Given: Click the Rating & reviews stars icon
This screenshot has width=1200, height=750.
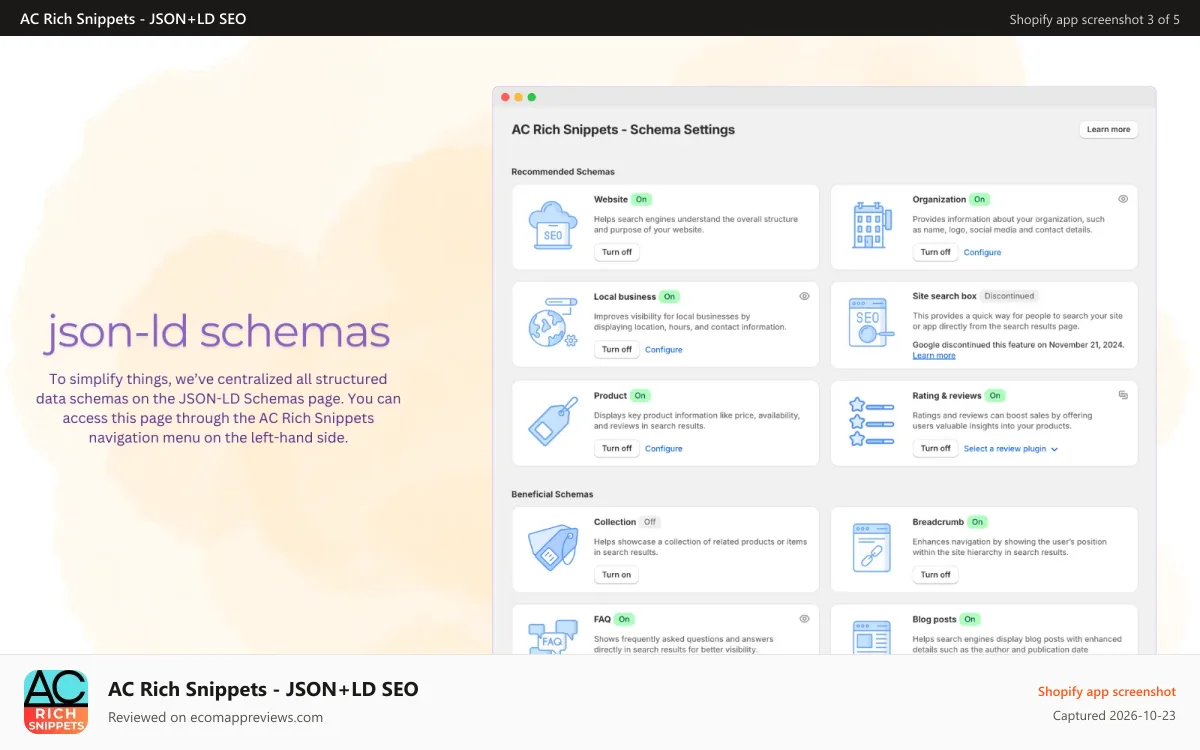Looking at the screenshot, I should click(872, 421).
